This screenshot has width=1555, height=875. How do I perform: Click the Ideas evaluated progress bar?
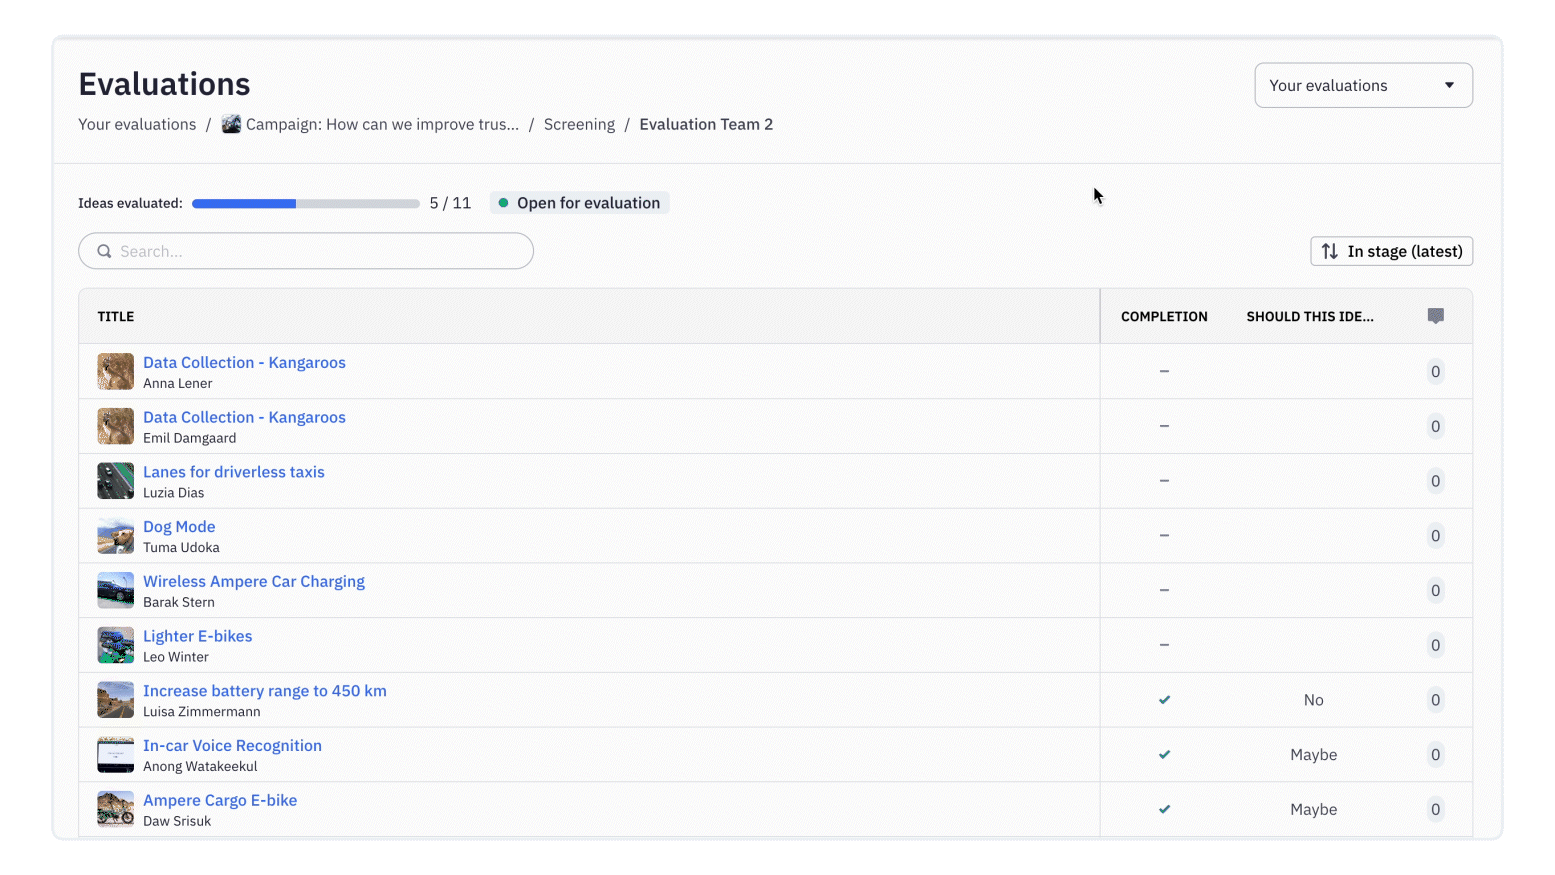click(x=305, y=203)
